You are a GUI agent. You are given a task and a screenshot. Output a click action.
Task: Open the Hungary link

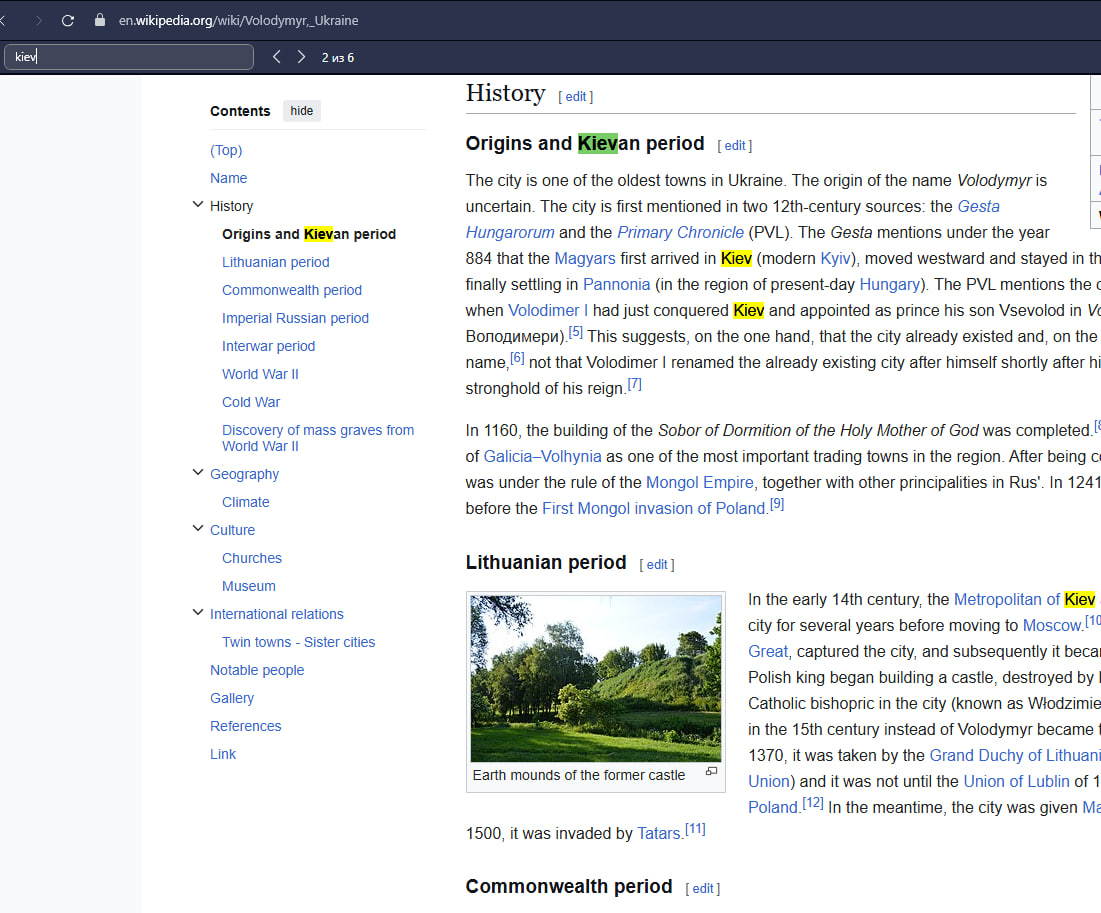pos(890,284)
